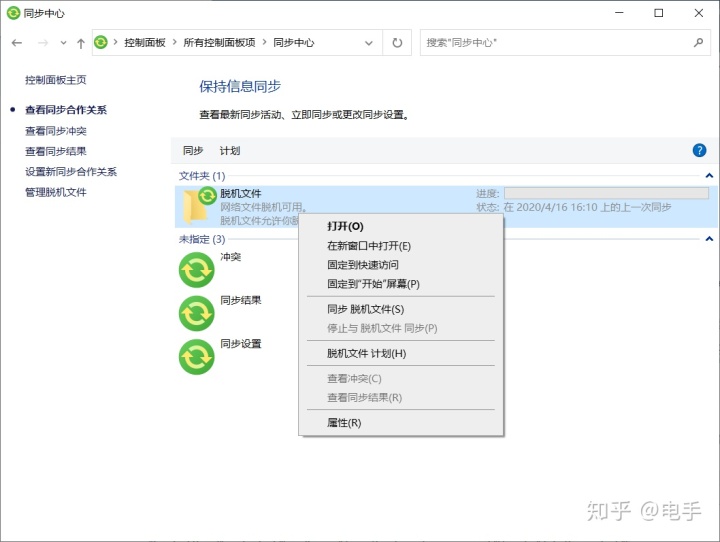Go back with the back arrow
The width and height of the screenshot is (720, 542).
(x=17, y=43)
